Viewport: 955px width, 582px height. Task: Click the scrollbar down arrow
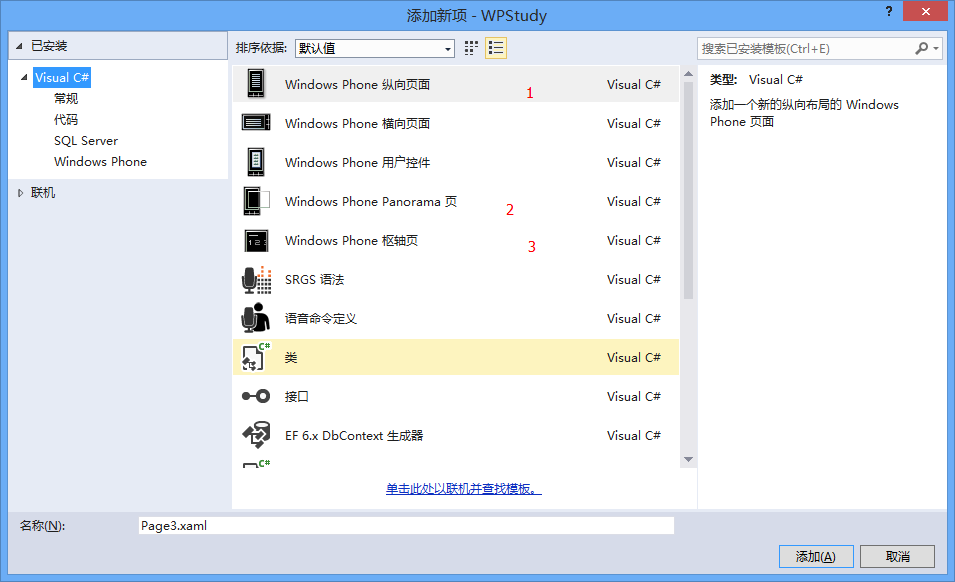point(688,460)
